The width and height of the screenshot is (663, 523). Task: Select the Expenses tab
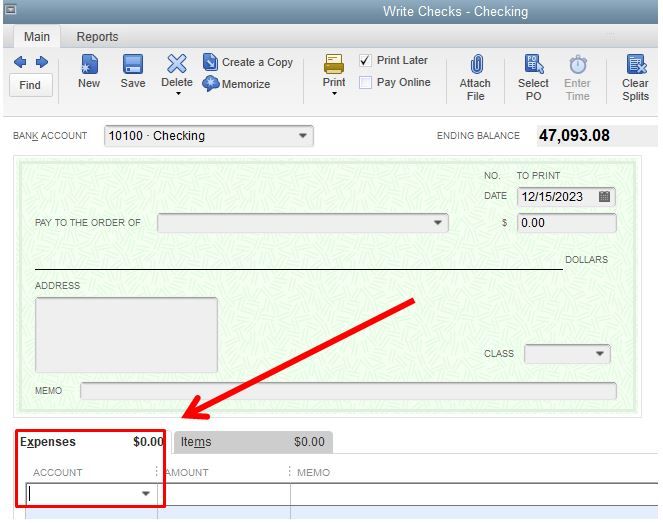91,442
